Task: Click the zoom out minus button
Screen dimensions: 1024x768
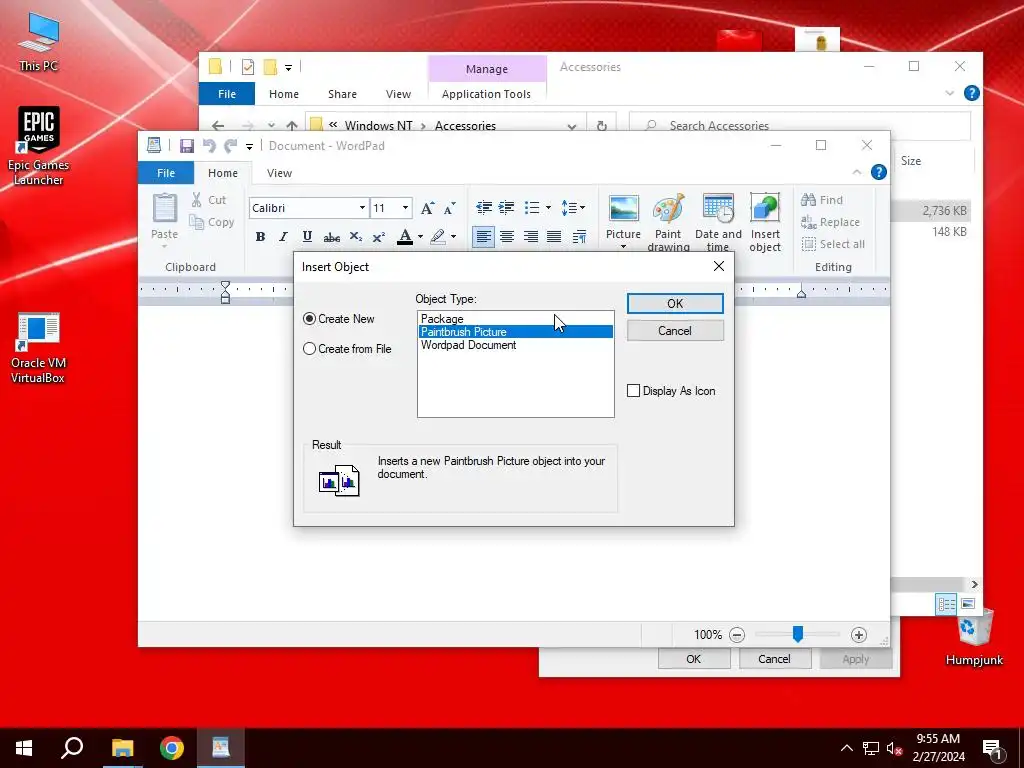Action: [x=737, y=635]
